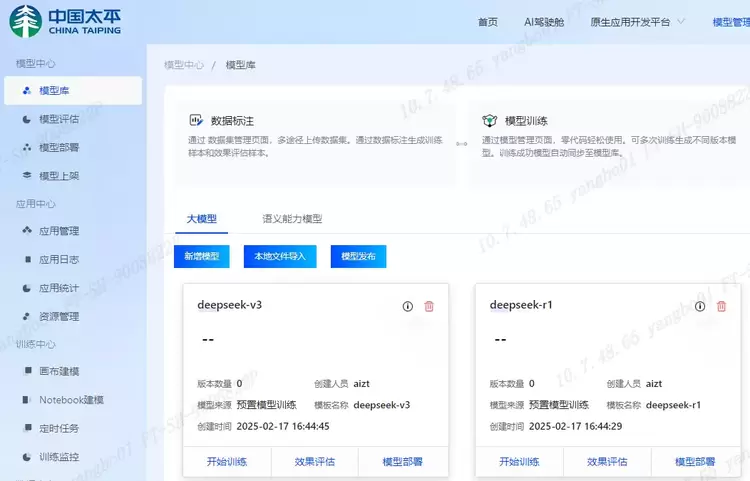750x481 pixels.
Task: Click the 新增模型 button
Action: [201, 256]
